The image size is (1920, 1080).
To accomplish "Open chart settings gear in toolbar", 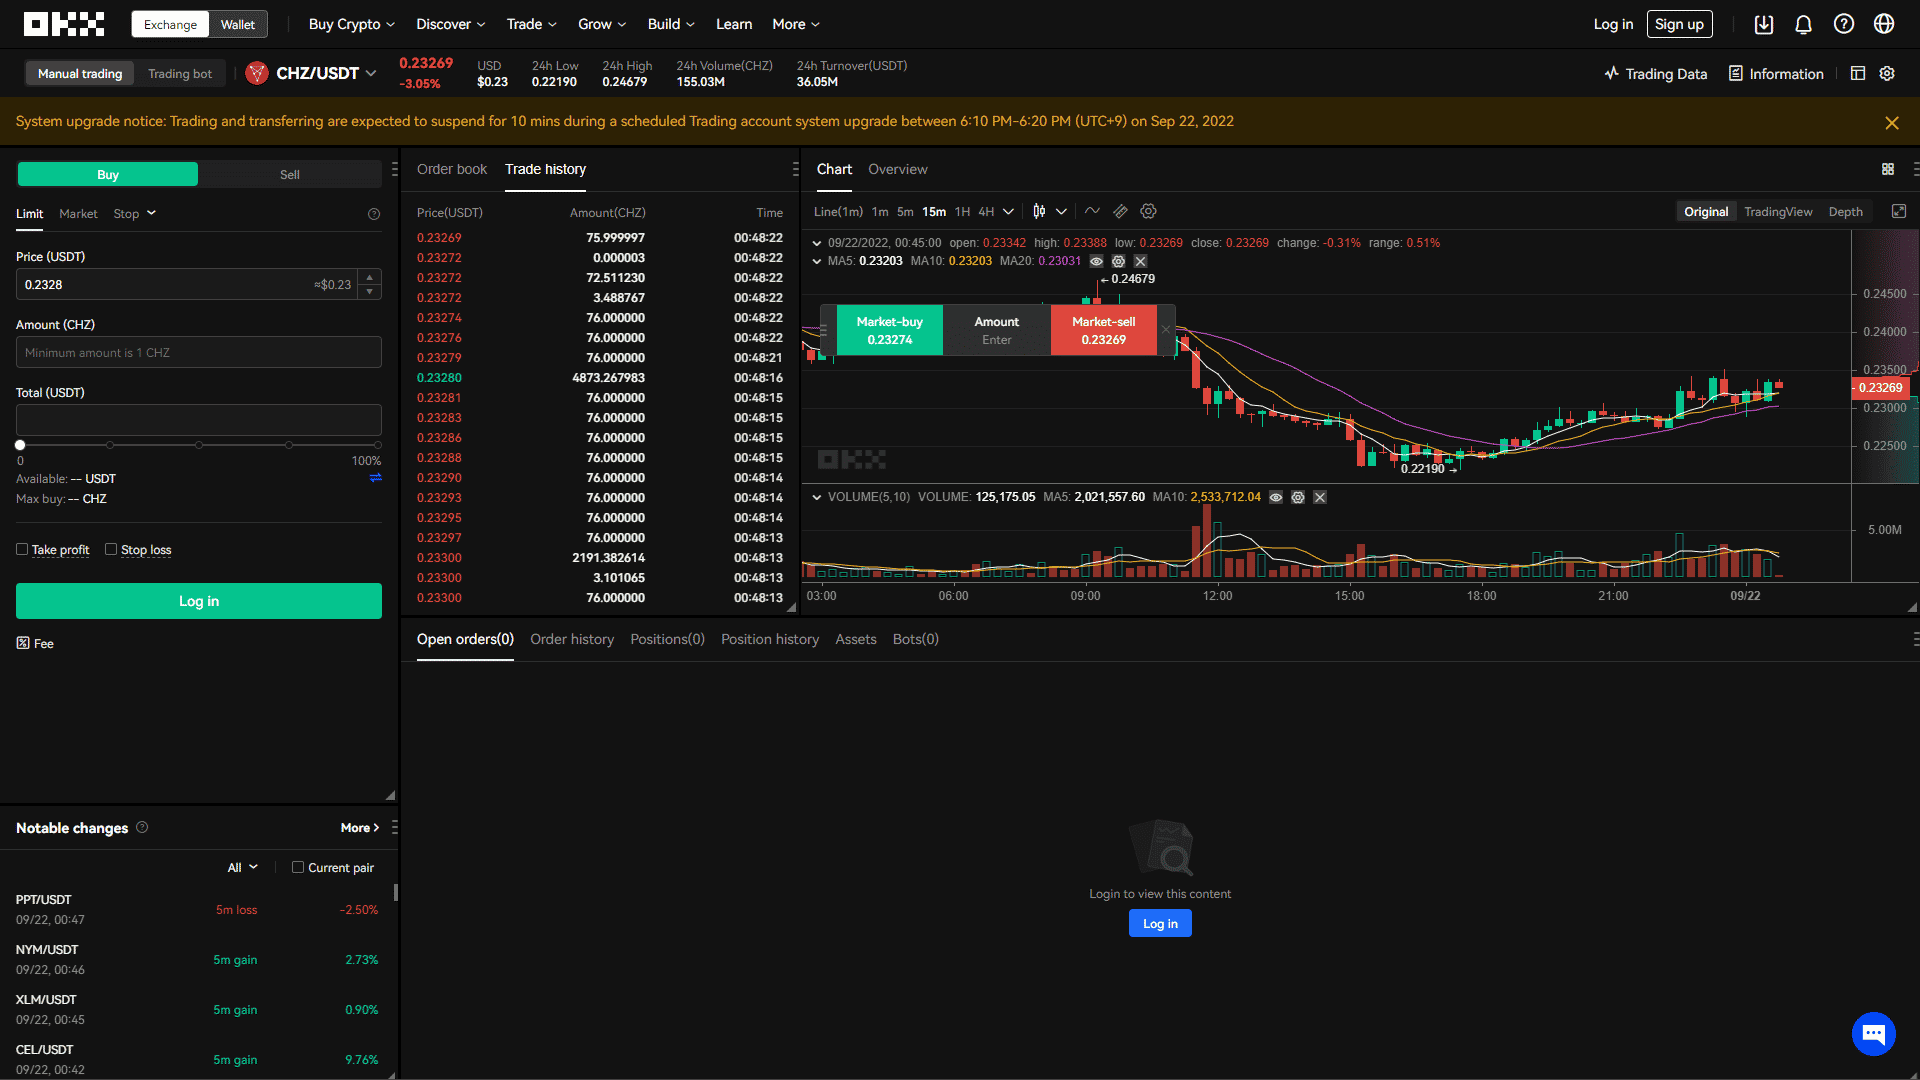I will [x=1148, y=211].
